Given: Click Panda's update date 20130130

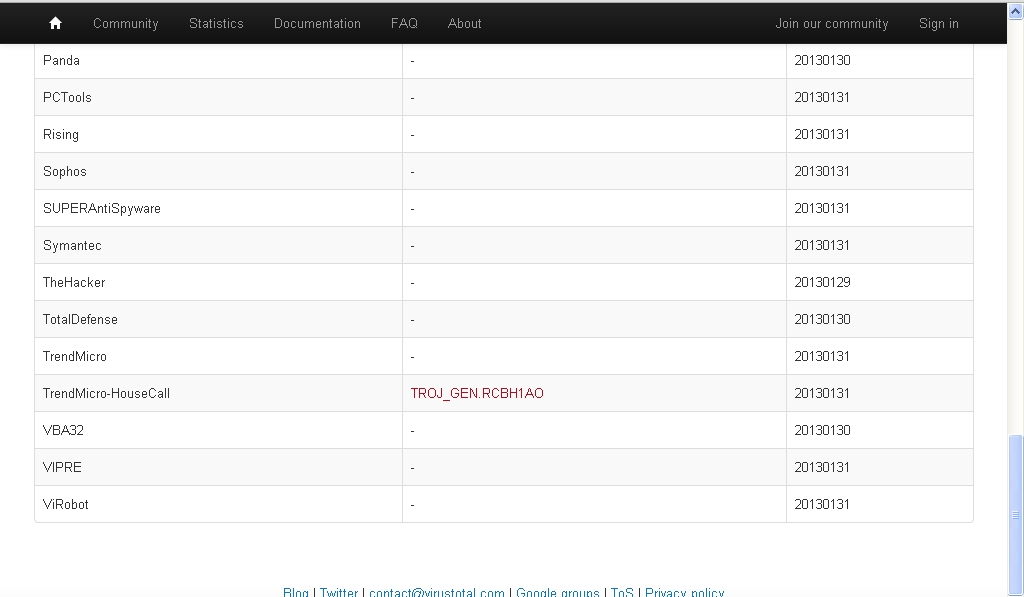Looking at the screenshot, I should pyautogui.click(x=822, y=61).
